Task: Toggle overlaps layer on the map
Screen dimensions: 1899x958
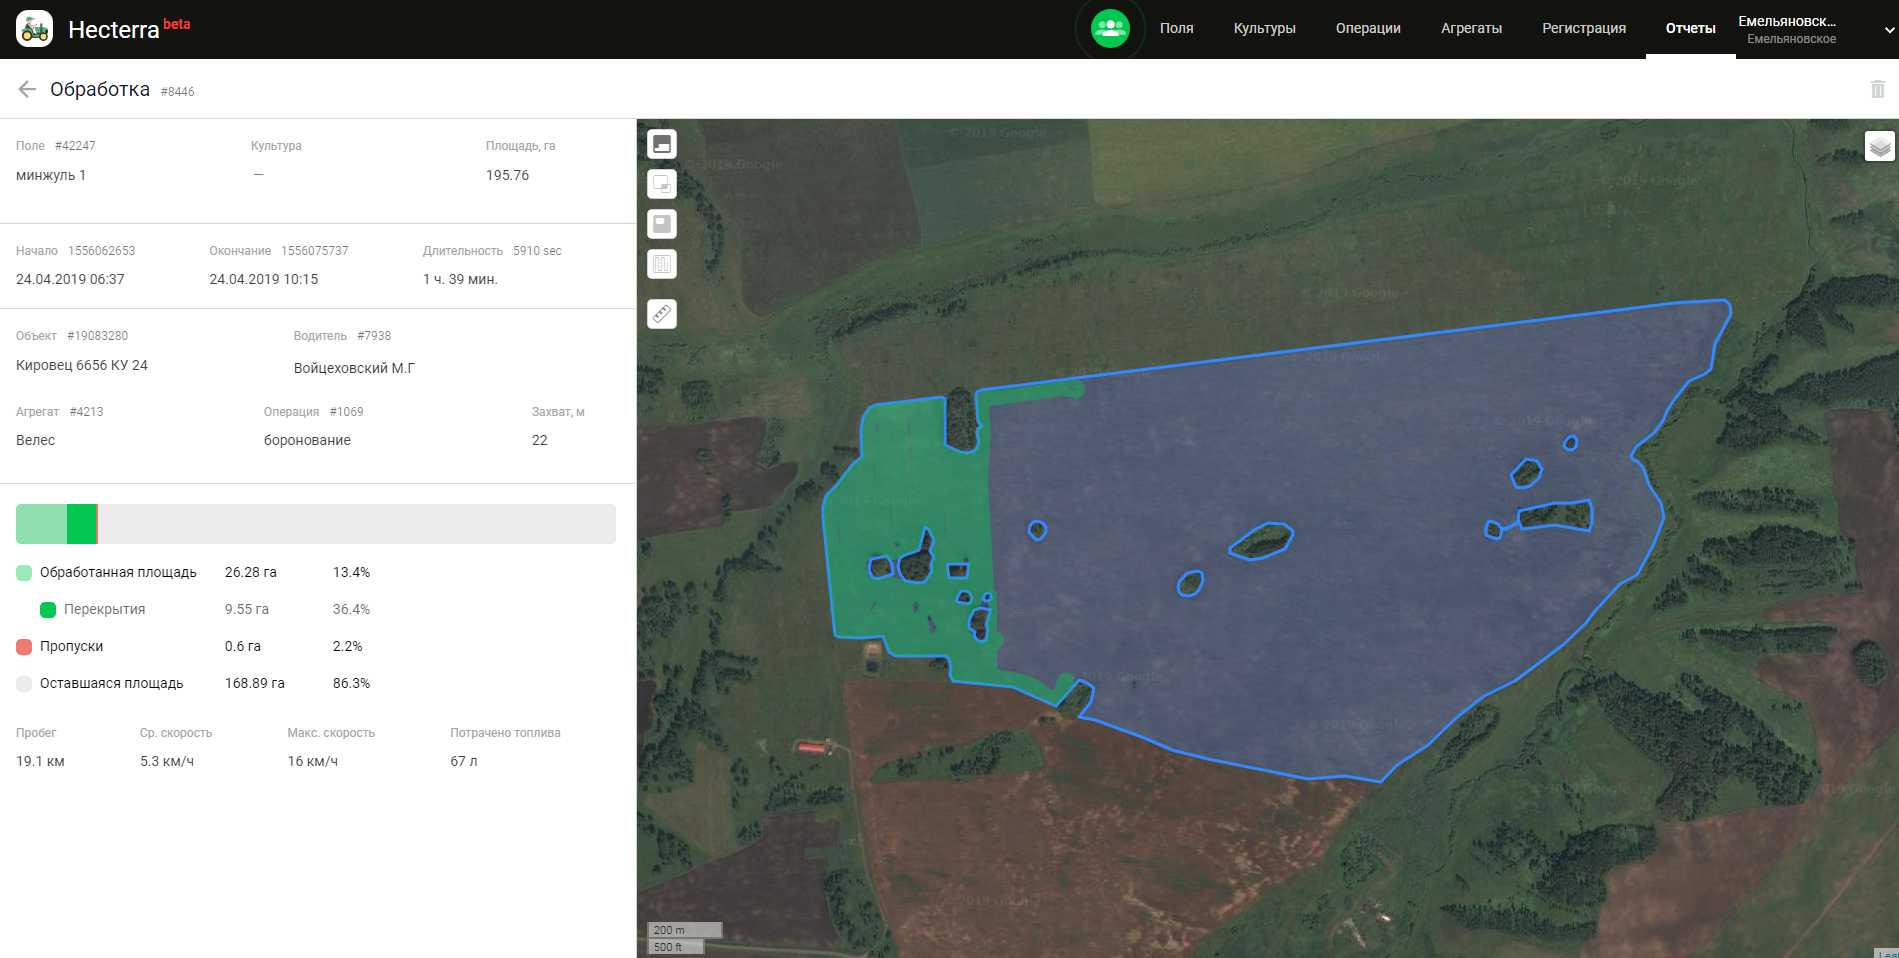Action: click(662, 184)
